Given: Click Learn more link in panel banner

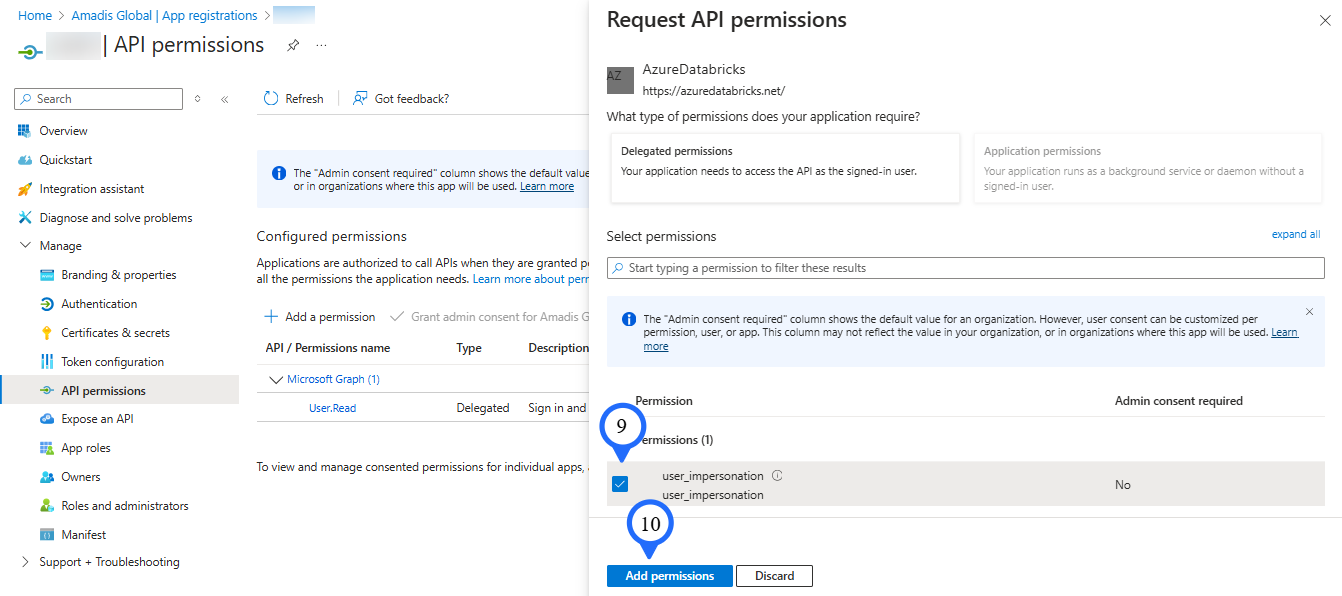Looking at the screenshot, I should (x=1284, y=332).
